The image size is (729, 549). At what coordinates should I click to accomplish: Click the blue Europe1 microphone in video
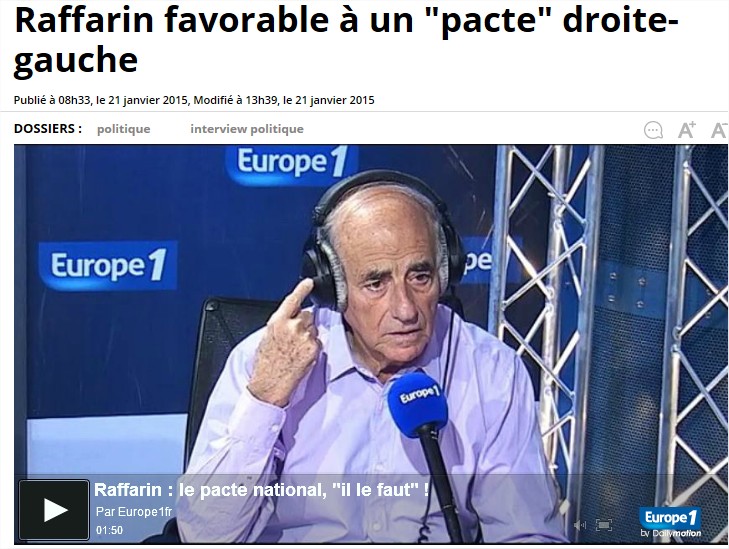pyautogui.click(x=418, y=404)
